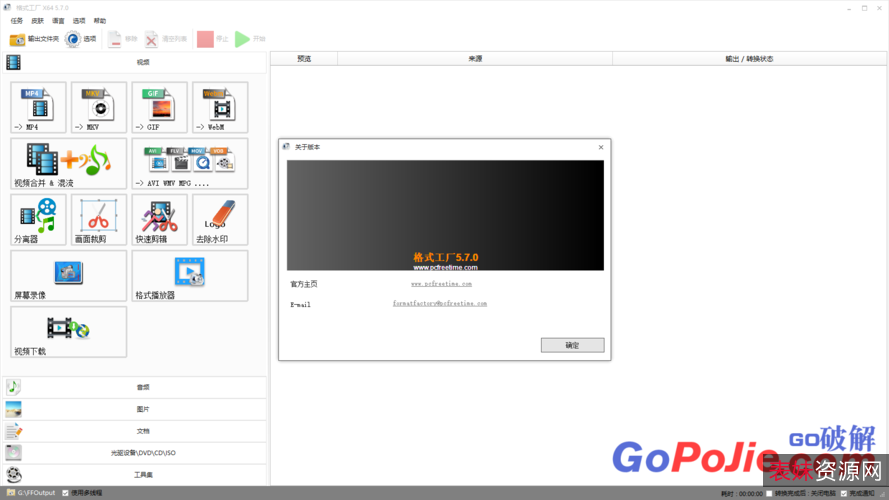Launch the 屏幕录像 screen recorder
The width and height of the screenshot is (889, 500).
[69, 276]
